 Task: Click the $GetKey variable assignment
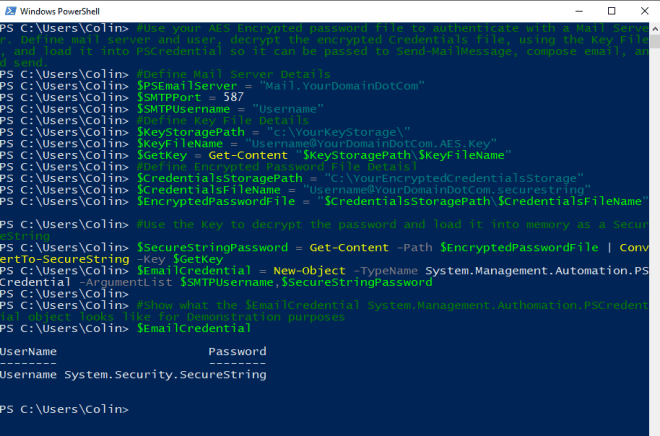[x=162, y=155]
